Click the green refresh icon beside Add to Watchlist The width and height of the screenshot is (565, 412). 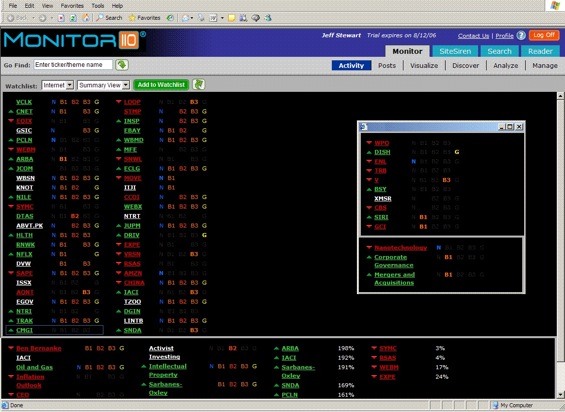tap(199, 85)
